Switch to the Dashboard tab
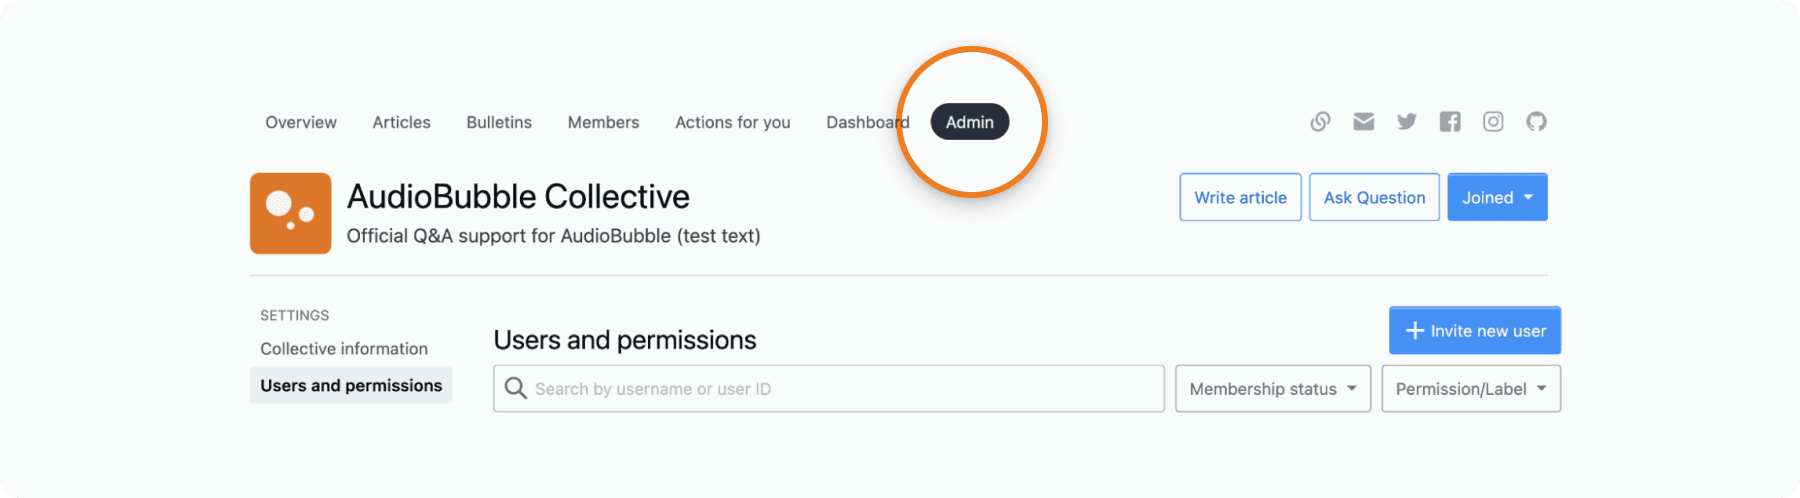Screen dimensions: 1800x498 click(x=868, y=122)
